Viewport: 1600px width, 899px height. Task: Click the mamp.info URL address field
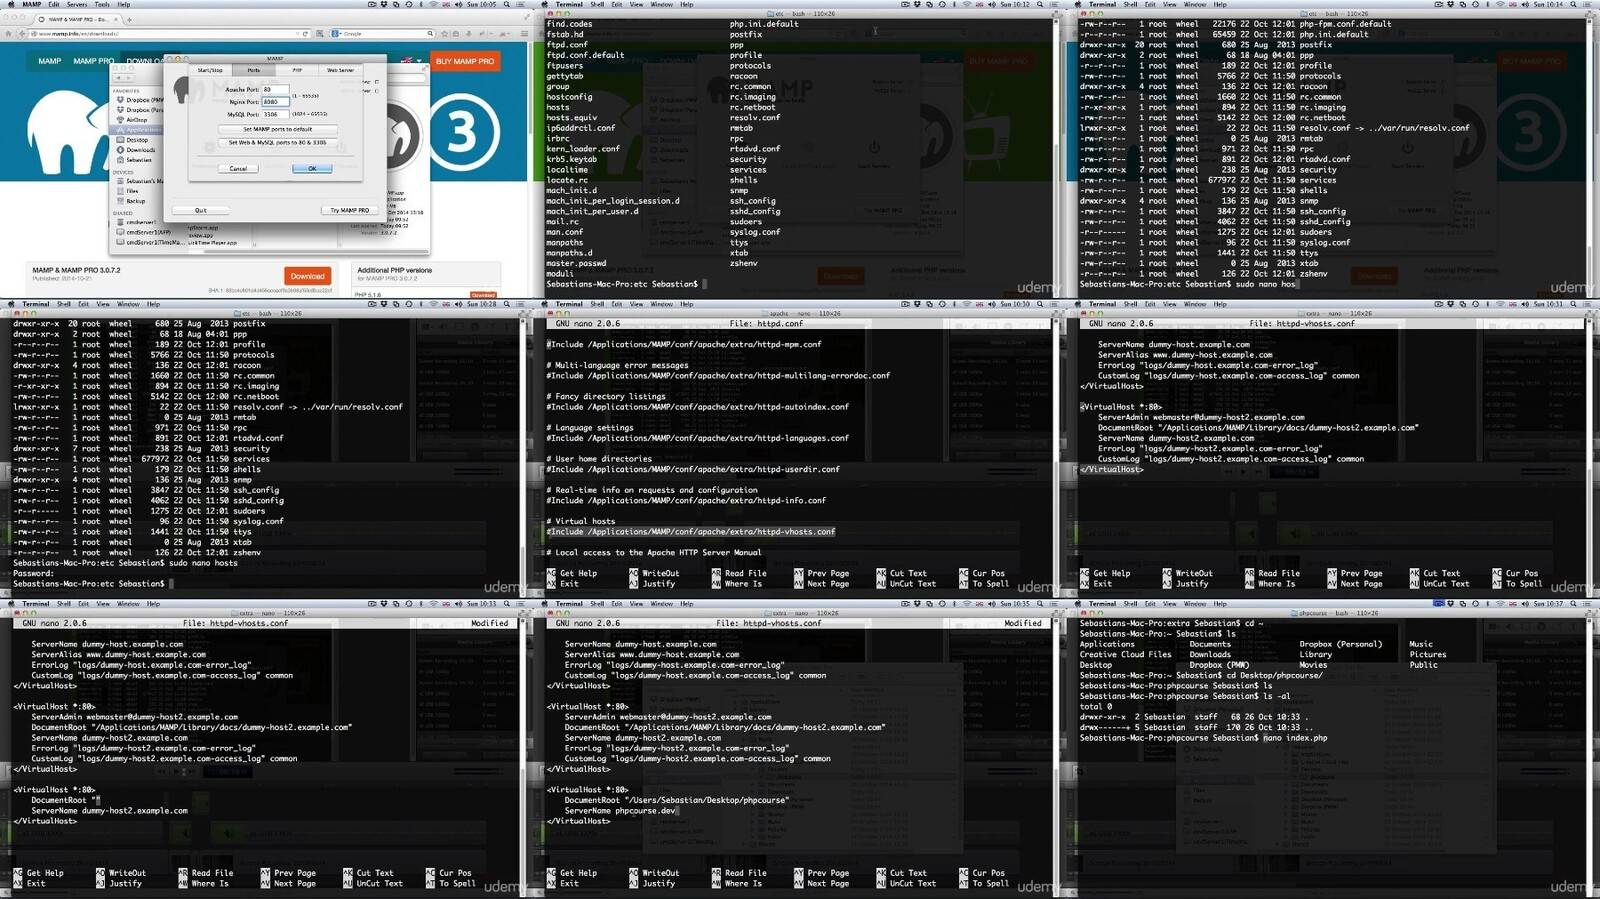click(x=170, y=33)
